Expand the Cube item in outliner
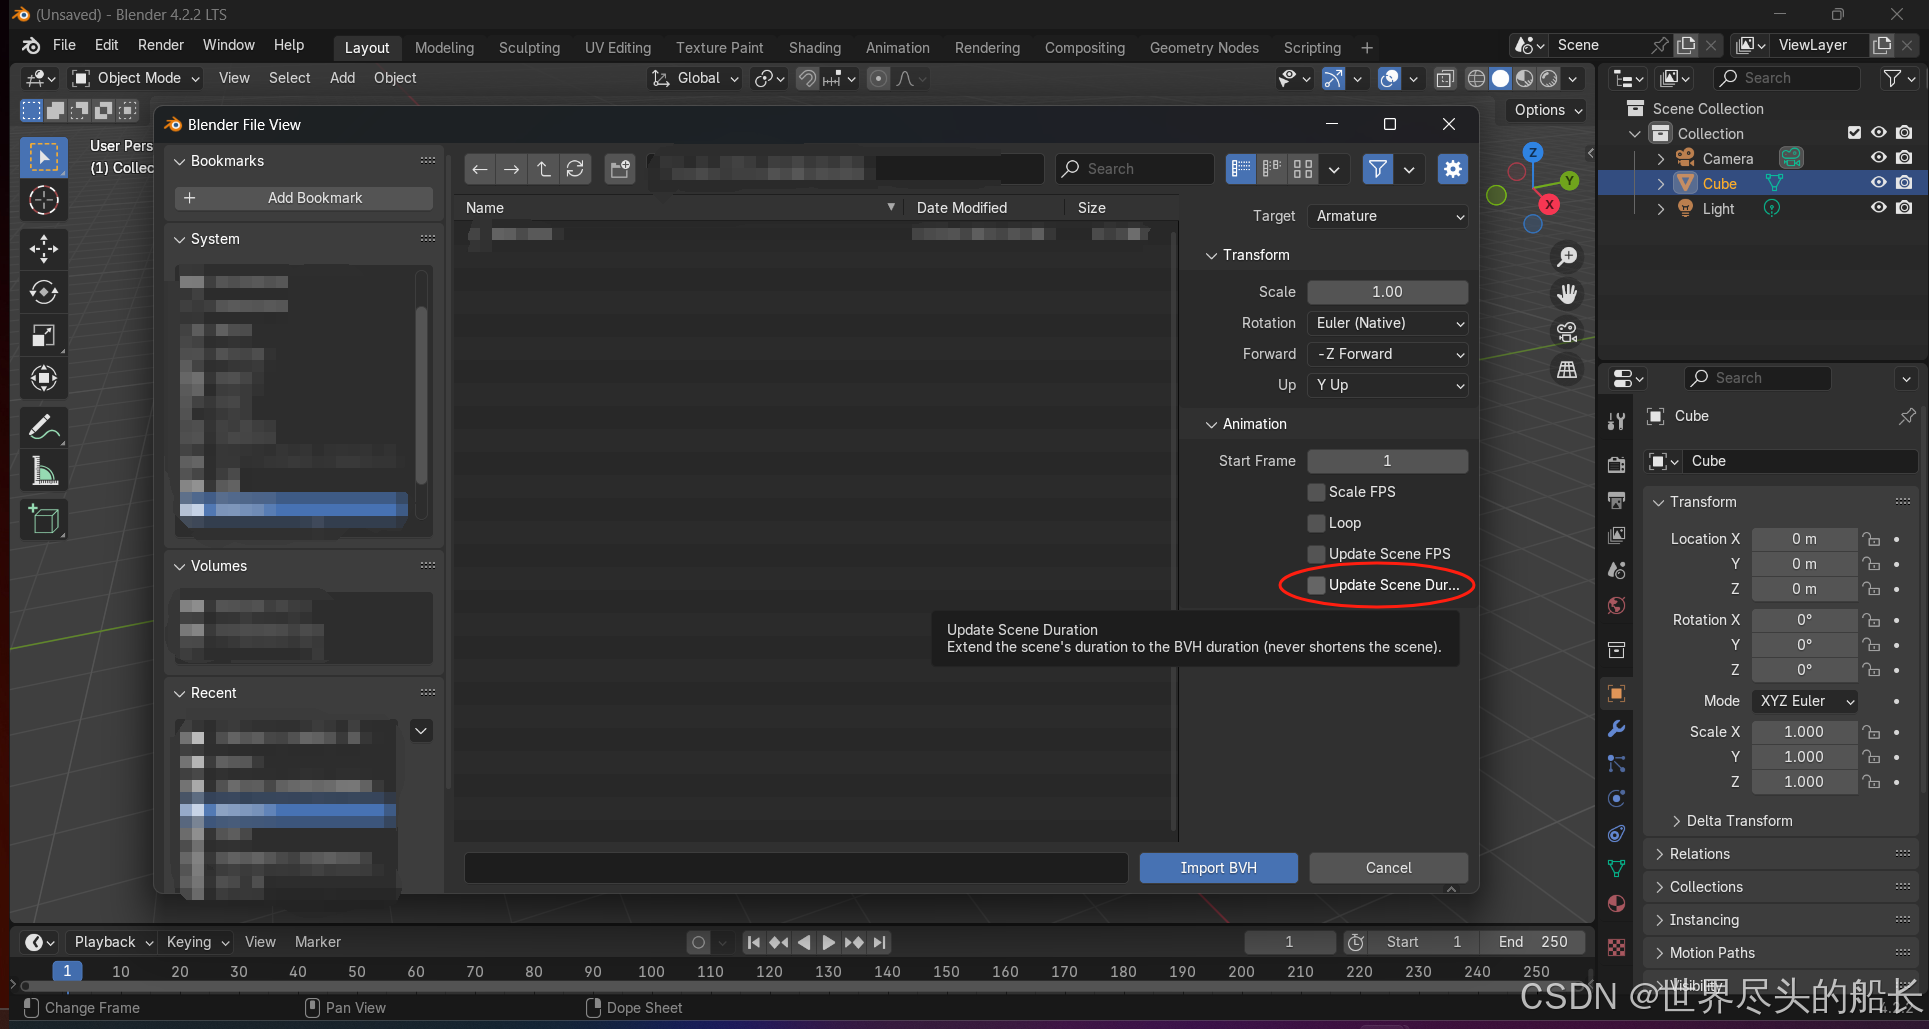The image size is (1929, 1029). pyautogui.click(x=1661, y=184)
